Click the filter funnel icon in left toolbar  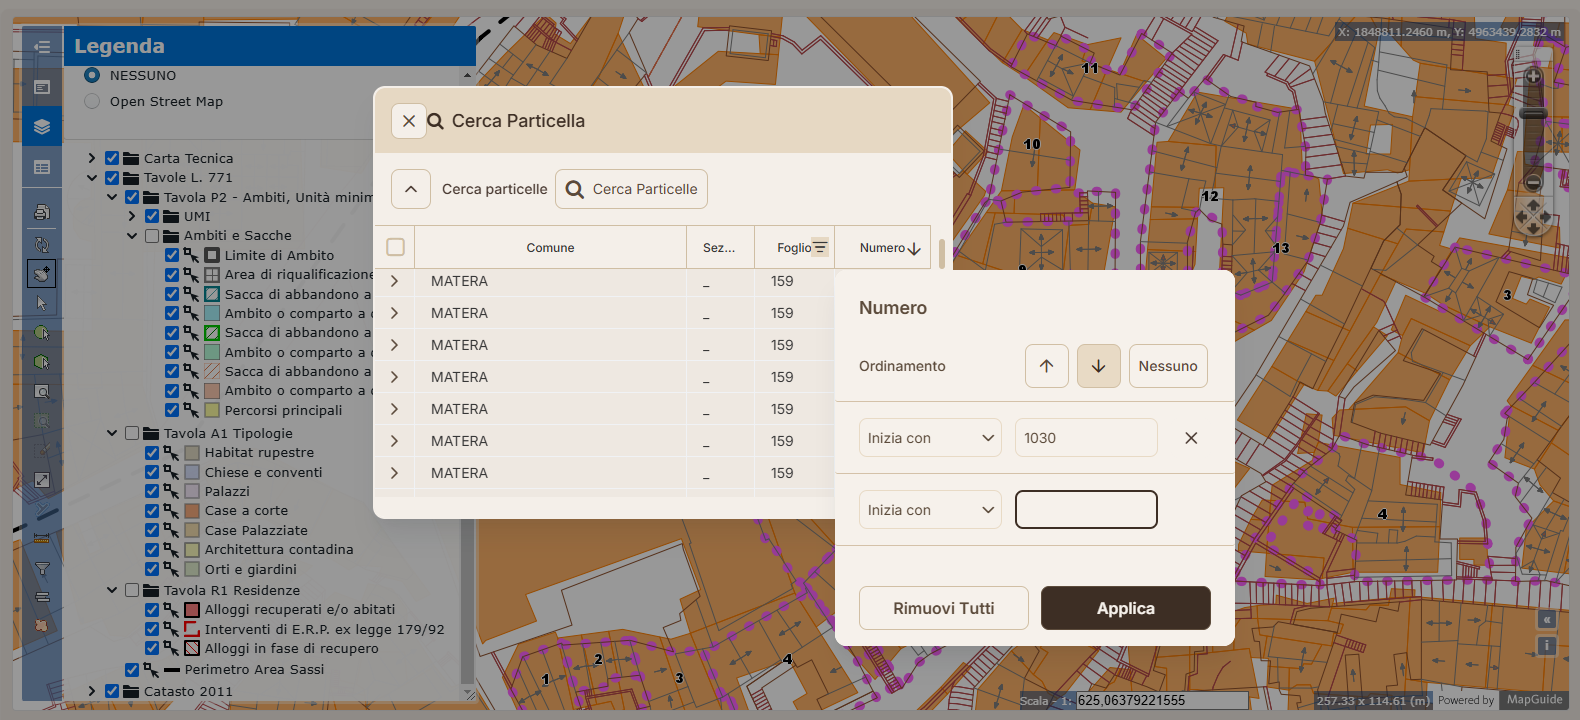pyautogui.click(x=42, y=569)
